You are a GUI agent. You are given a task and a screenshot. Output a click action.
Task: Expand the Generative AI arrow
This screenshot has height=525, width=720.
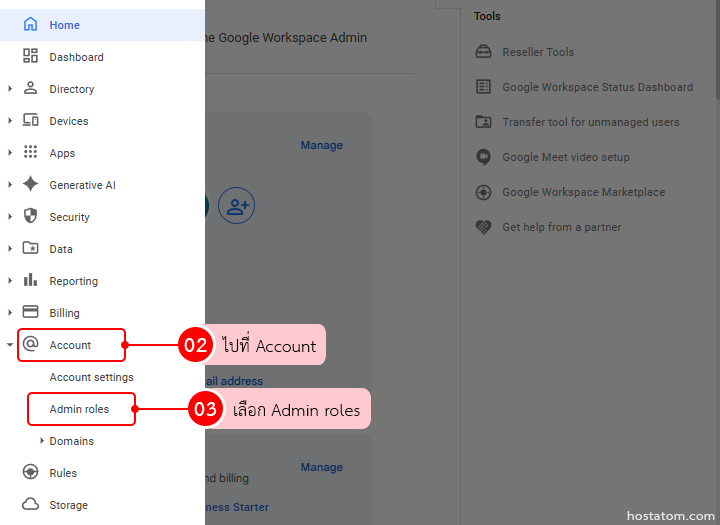click(10, 185)
